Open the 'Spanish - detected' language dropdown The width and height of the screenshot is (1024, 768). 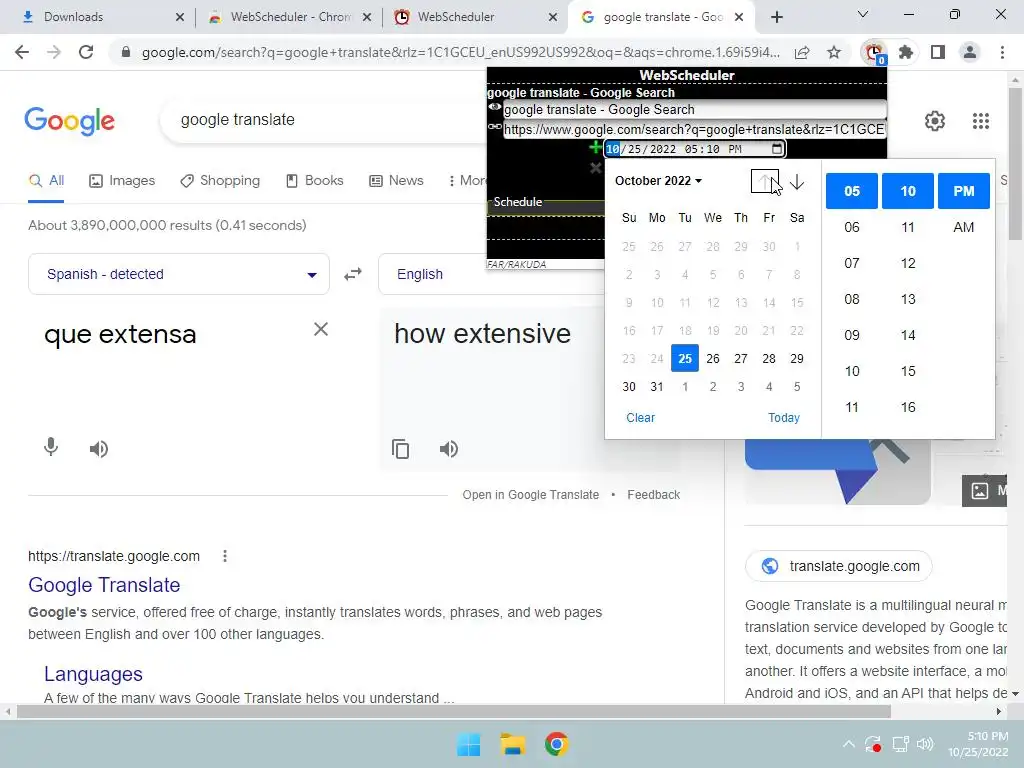(179, 274)
